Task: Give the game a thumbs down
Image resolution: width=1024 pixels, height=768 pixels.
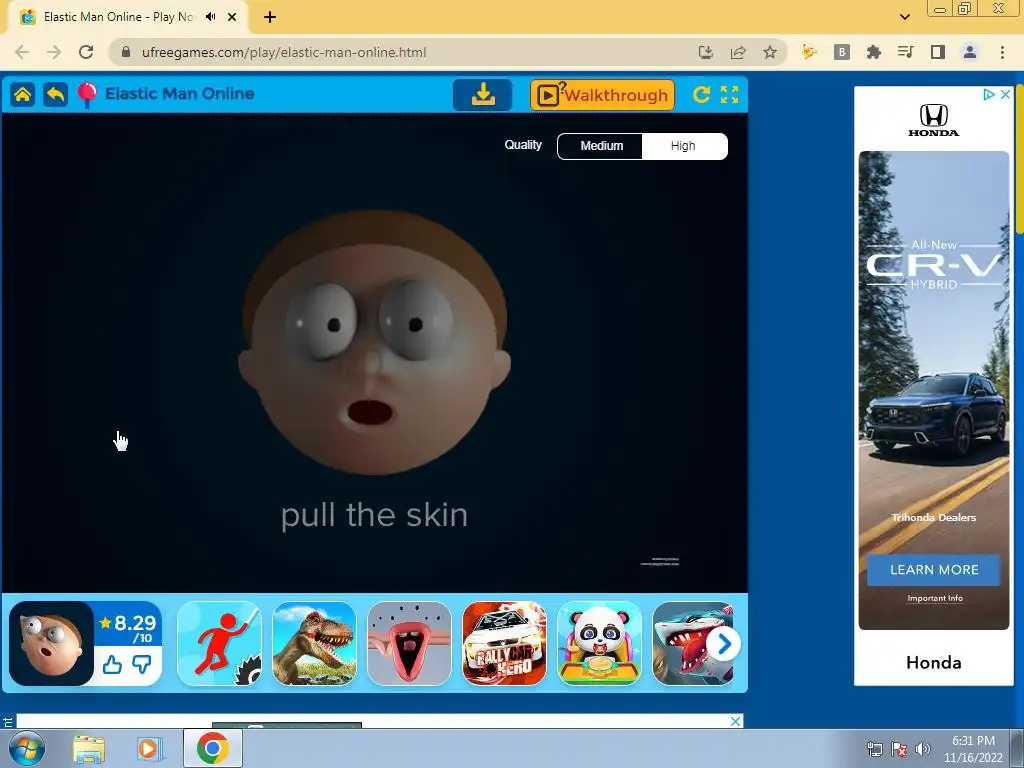Action: click(x=142, y=665)
